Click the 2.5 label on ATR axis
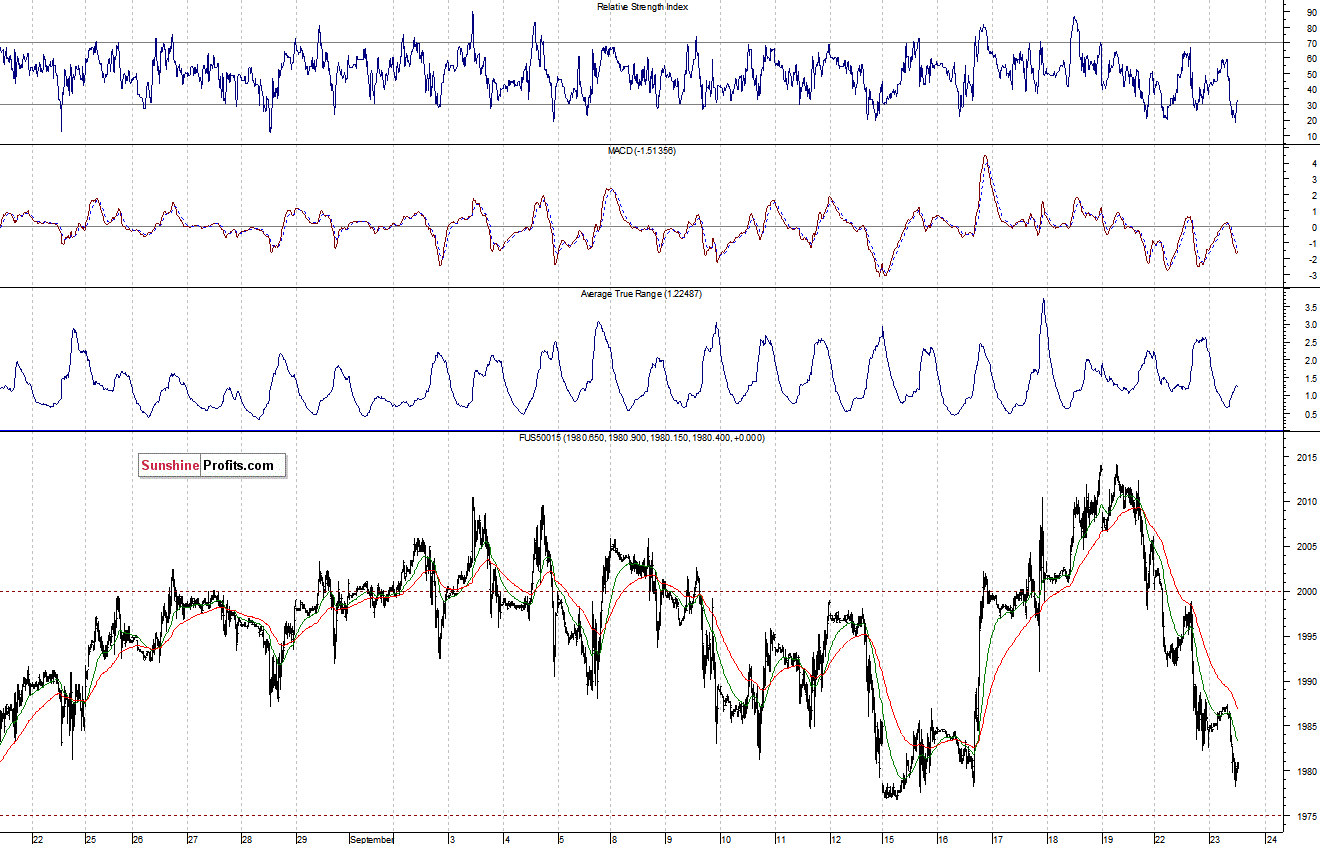The height and width of the screenshot is (844, 1320). tap(1310, 343)
